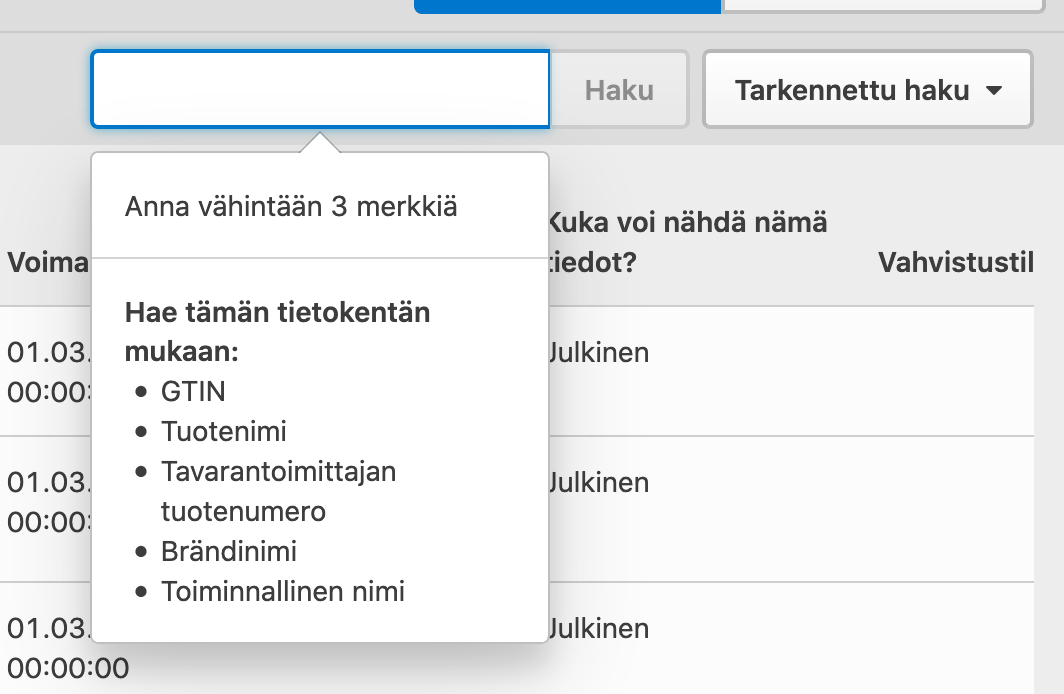Click the 'Hae tämän tietokentän mukaan' heading

277,332
